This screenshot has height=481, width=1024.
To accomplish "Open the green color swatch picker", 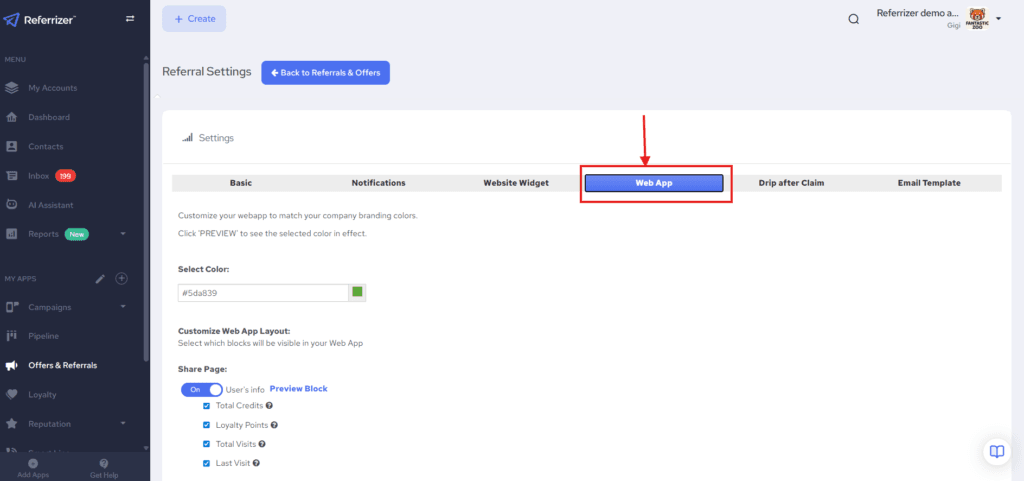I will click(x=357, y=292).
